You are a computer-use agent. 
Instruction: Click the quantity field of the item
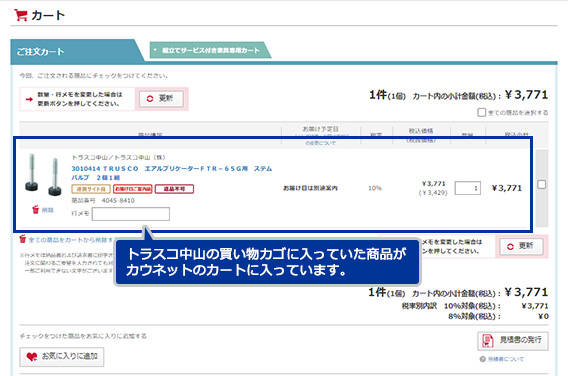tap(468, 188)
